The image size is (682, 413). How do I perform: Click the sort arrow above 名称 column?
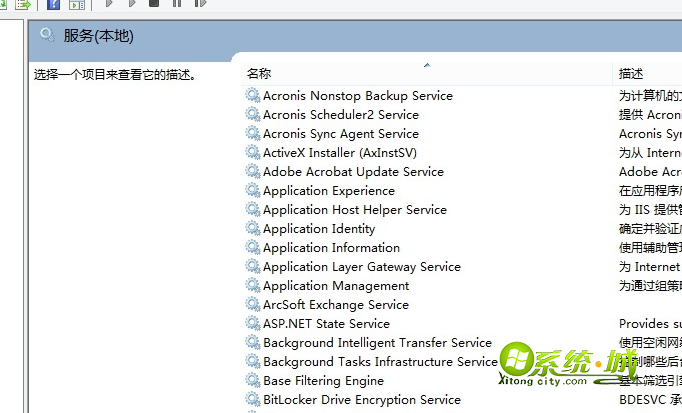point(427,65)
